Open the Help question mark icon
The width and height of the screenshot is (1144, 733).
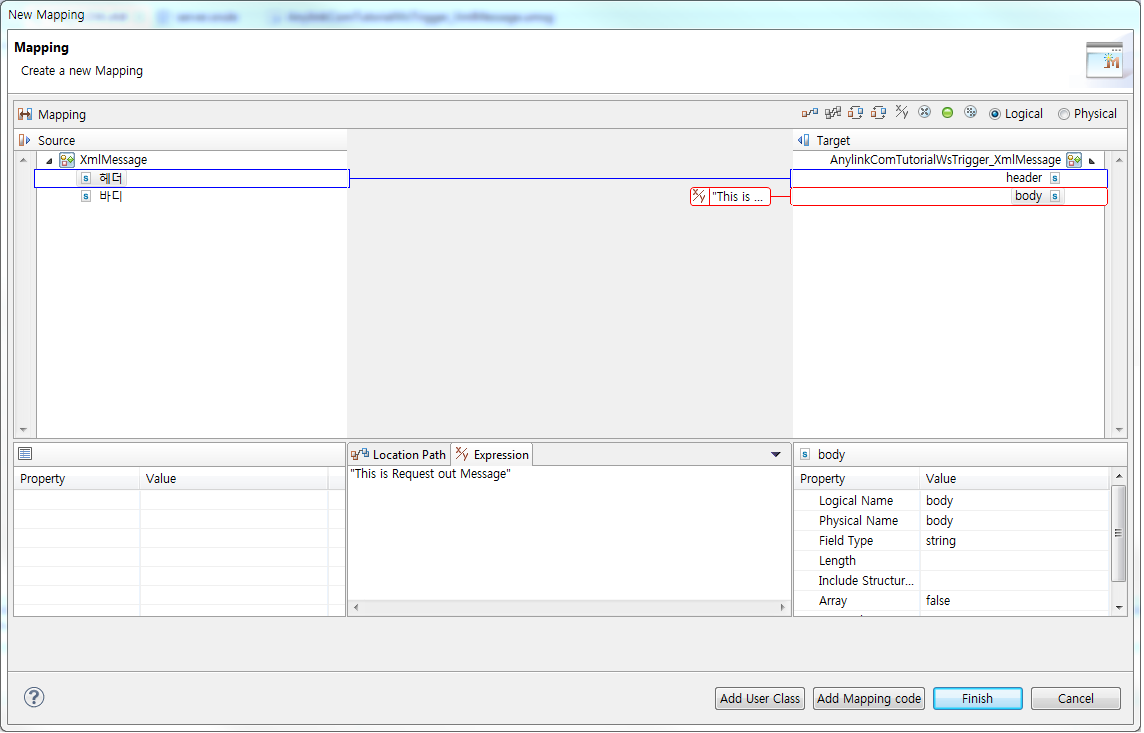pos(33,697)
